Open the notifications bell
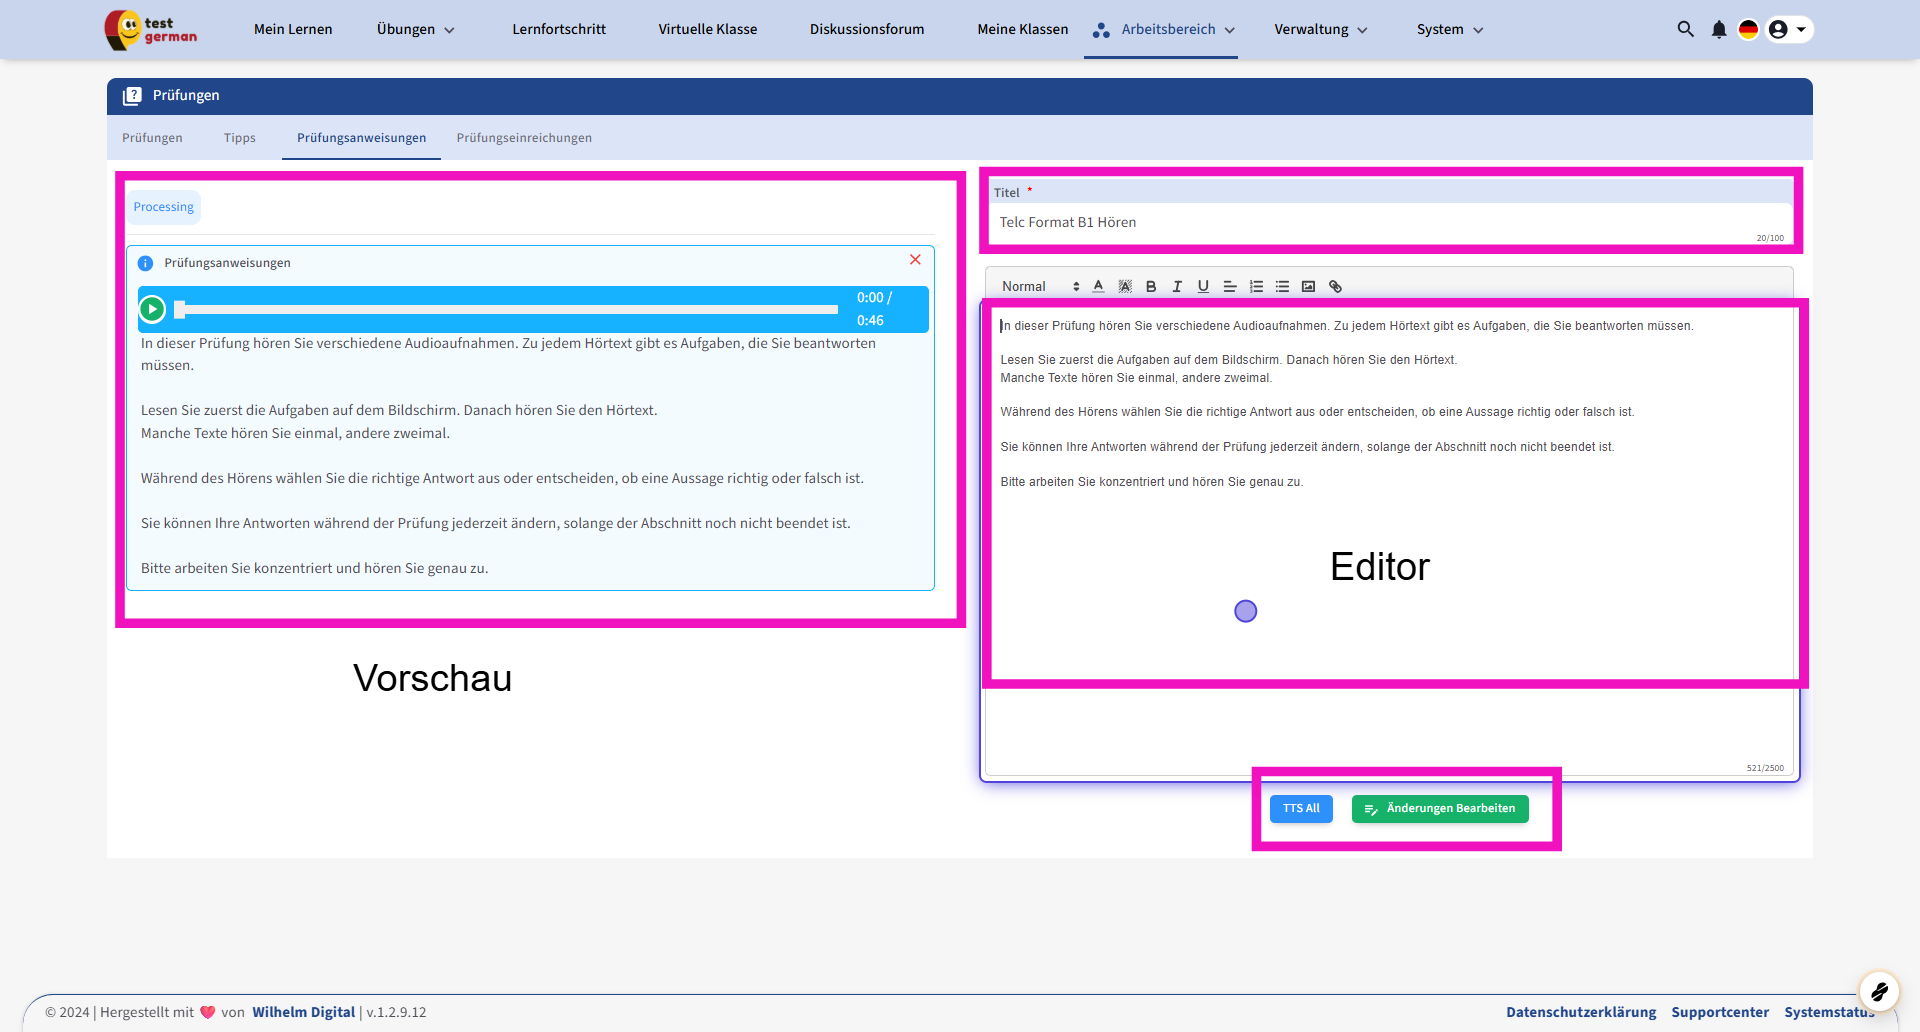The height and width of the screenshot is (1032, 1920). tap(1718, 30)
